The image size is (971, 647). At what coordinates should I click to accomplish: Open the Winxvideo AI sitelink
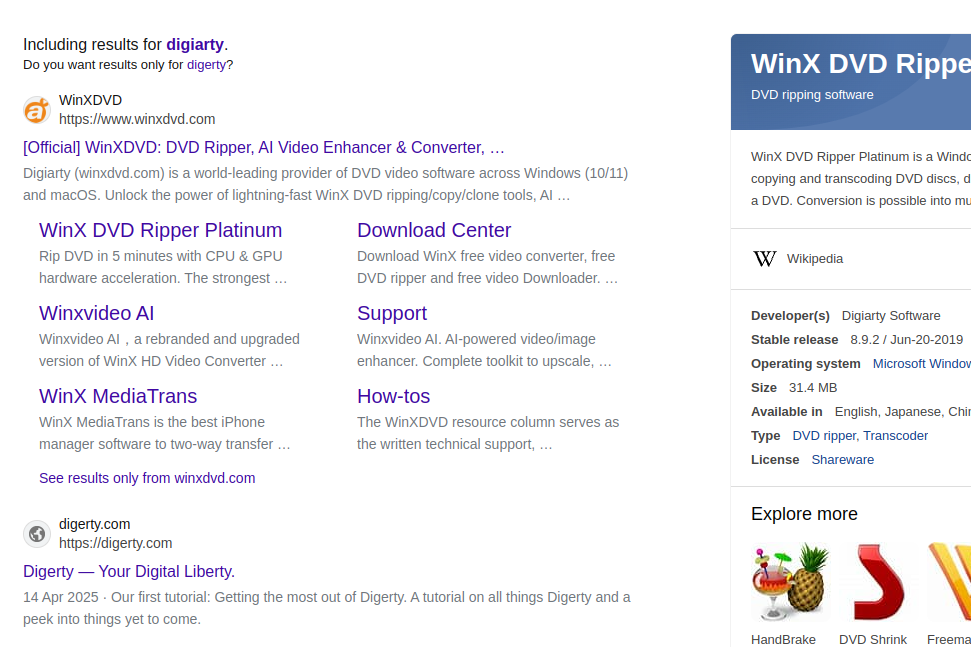pos(97,313)
